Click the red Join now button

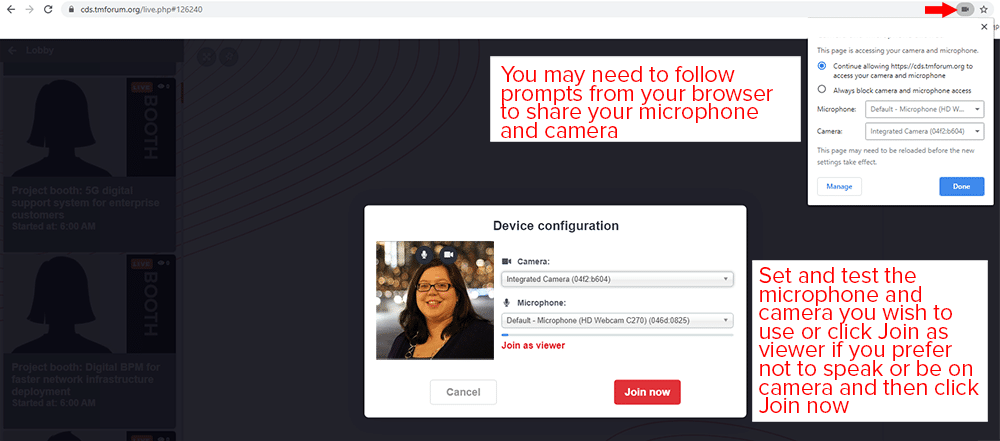click(647, 392)
